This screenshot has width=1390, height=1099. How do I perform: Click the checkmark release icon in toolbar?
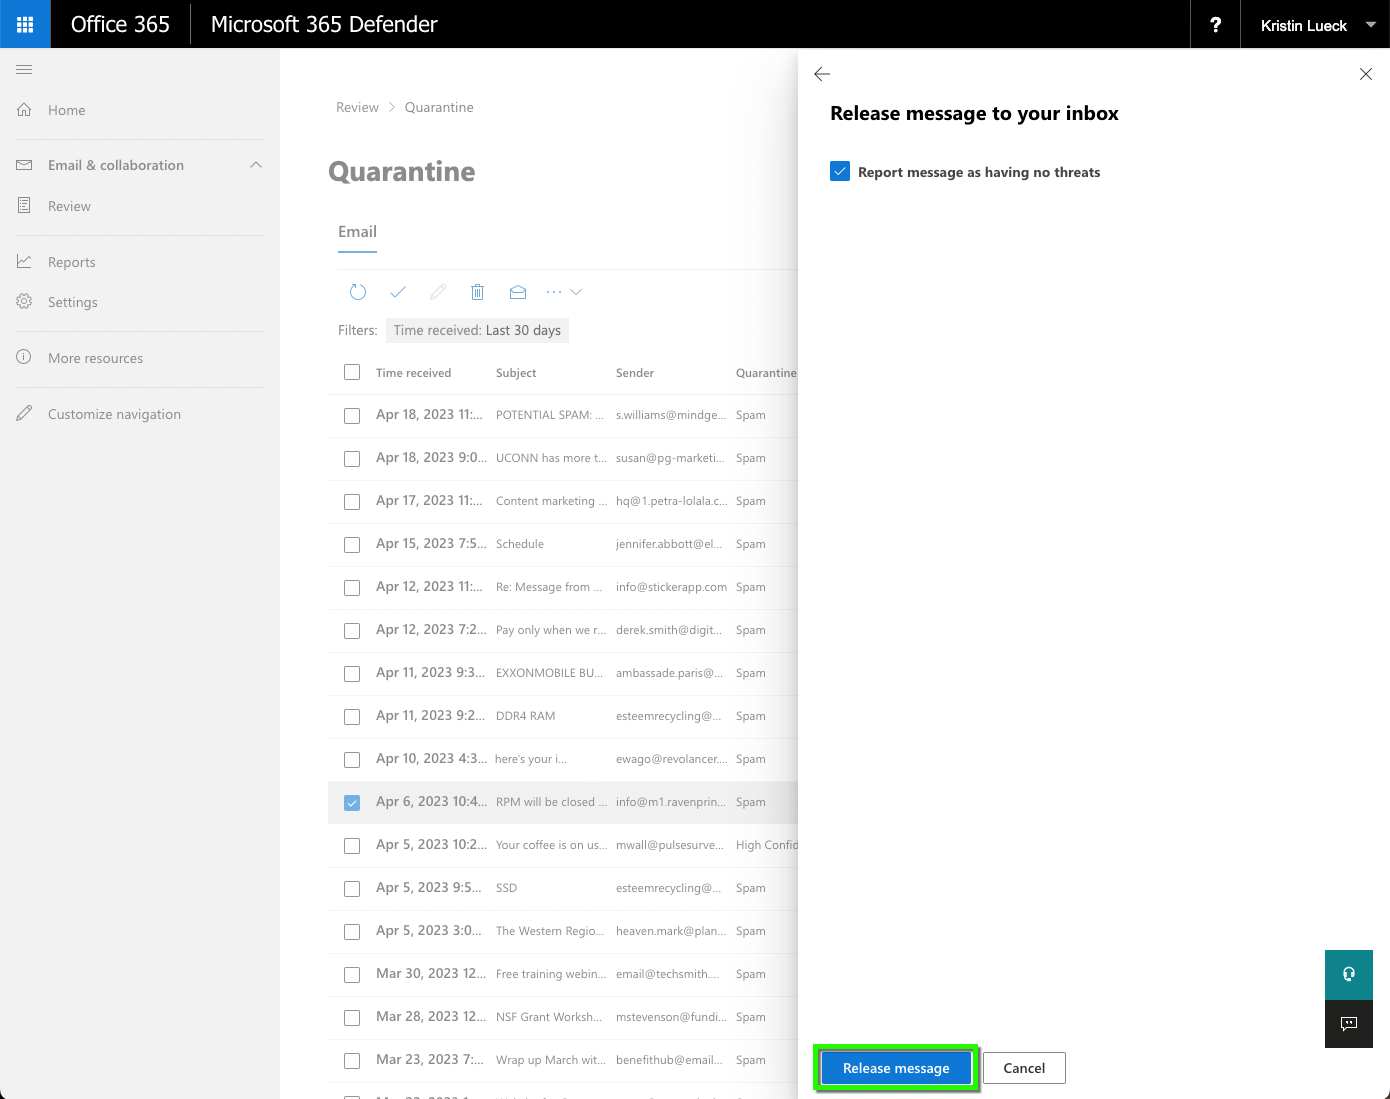pyautogui.click(x=398, y=291)
